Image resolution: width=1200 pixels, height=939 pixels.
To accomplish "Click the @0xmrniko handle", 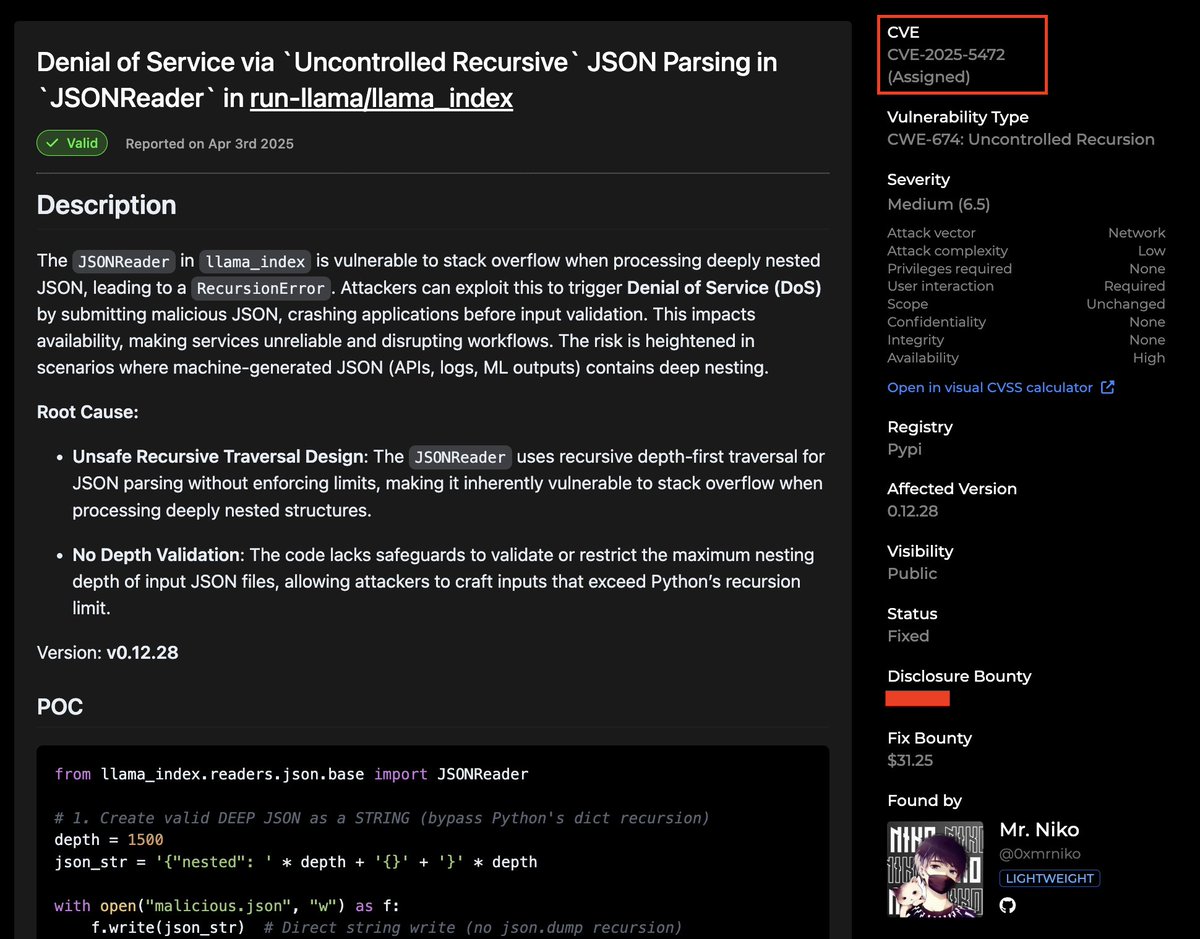I will [1040, 854].
